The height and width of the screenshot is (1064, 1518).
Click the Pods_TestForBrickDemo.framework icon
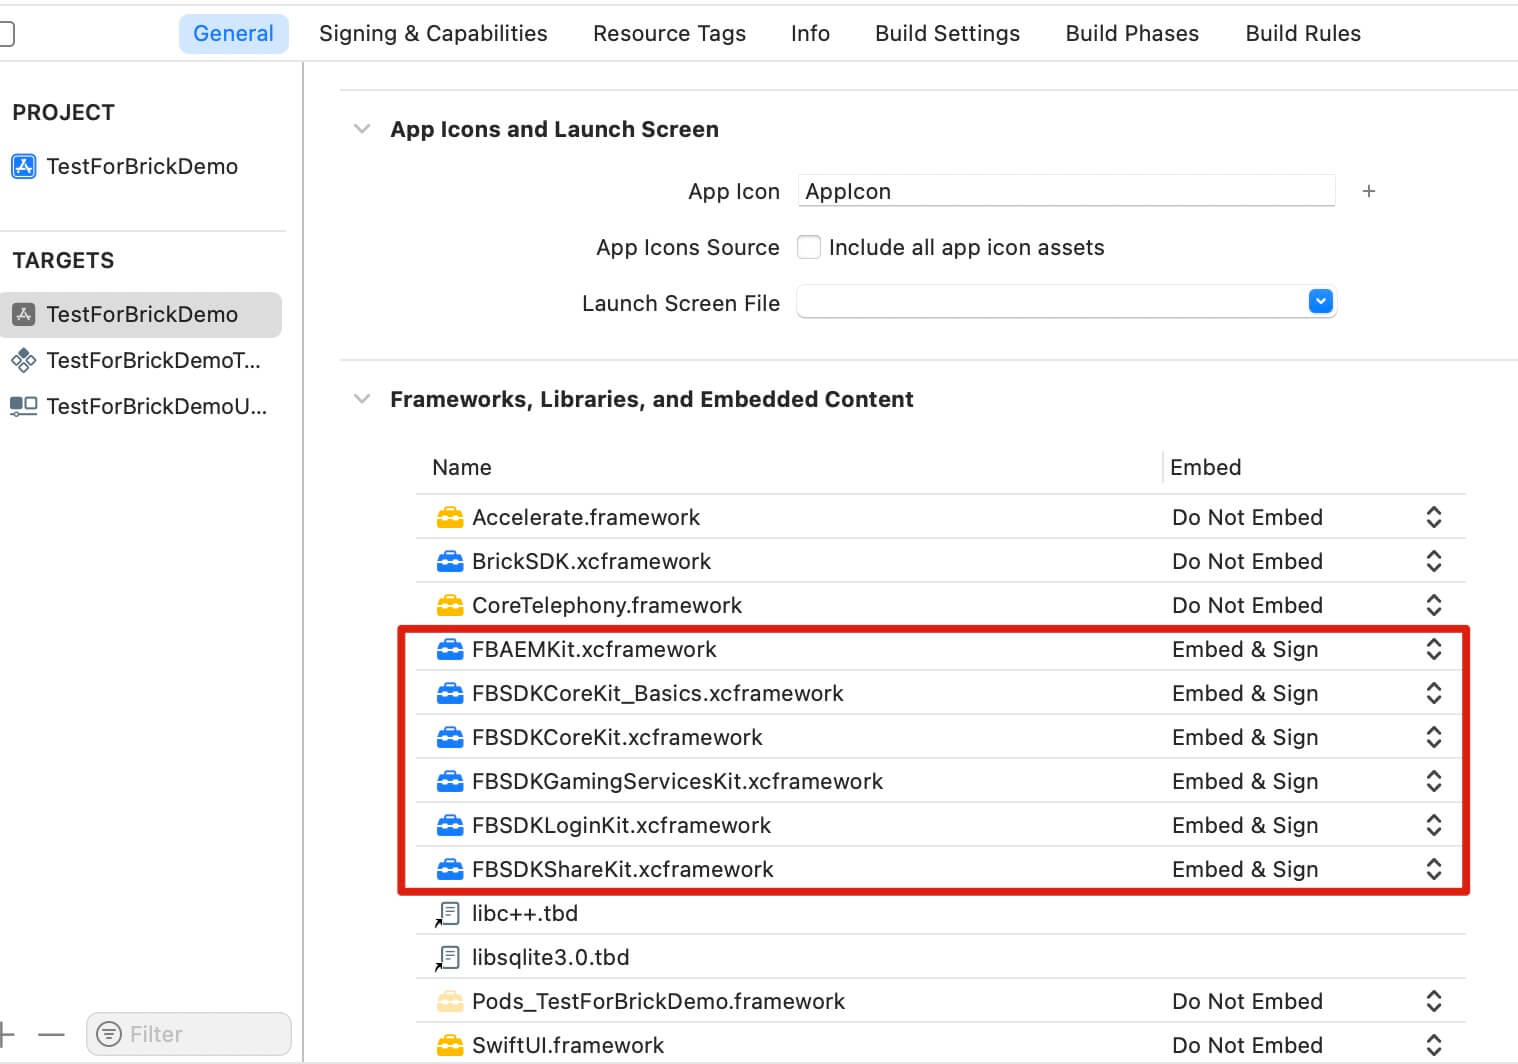tap(450, 1001)
